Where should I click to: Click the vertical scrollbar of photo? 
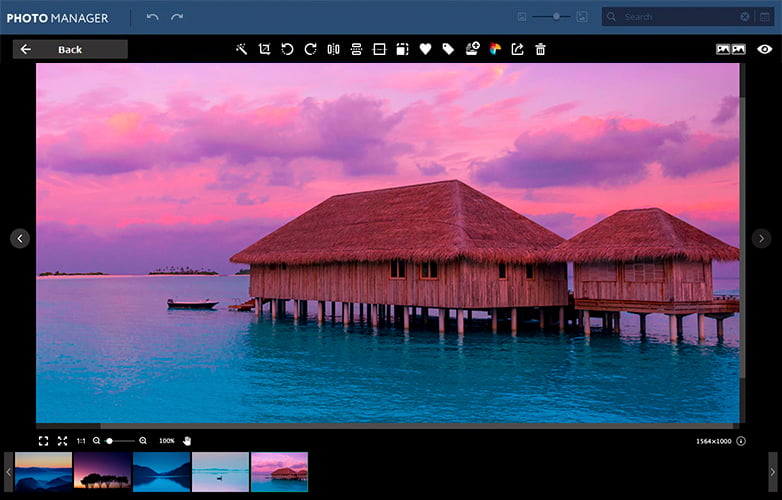743,238
